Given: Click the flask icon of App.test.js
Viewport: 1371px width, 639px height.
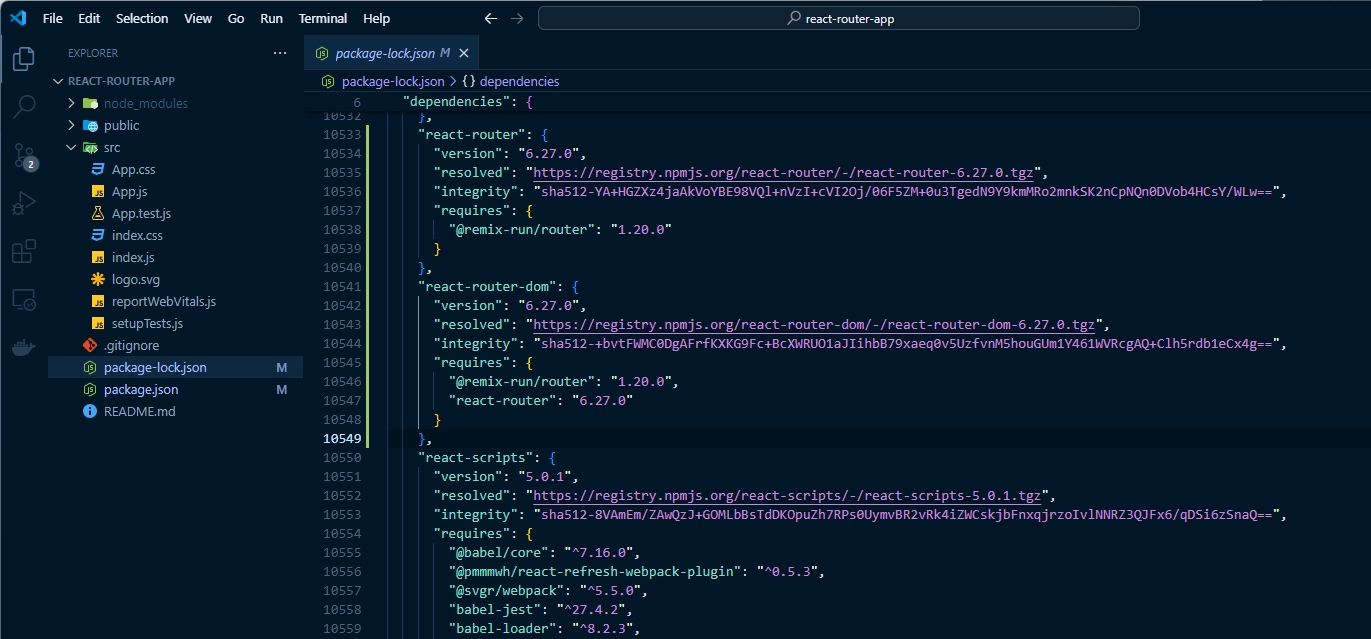Looking at the screenshot, I should [98, 213].
